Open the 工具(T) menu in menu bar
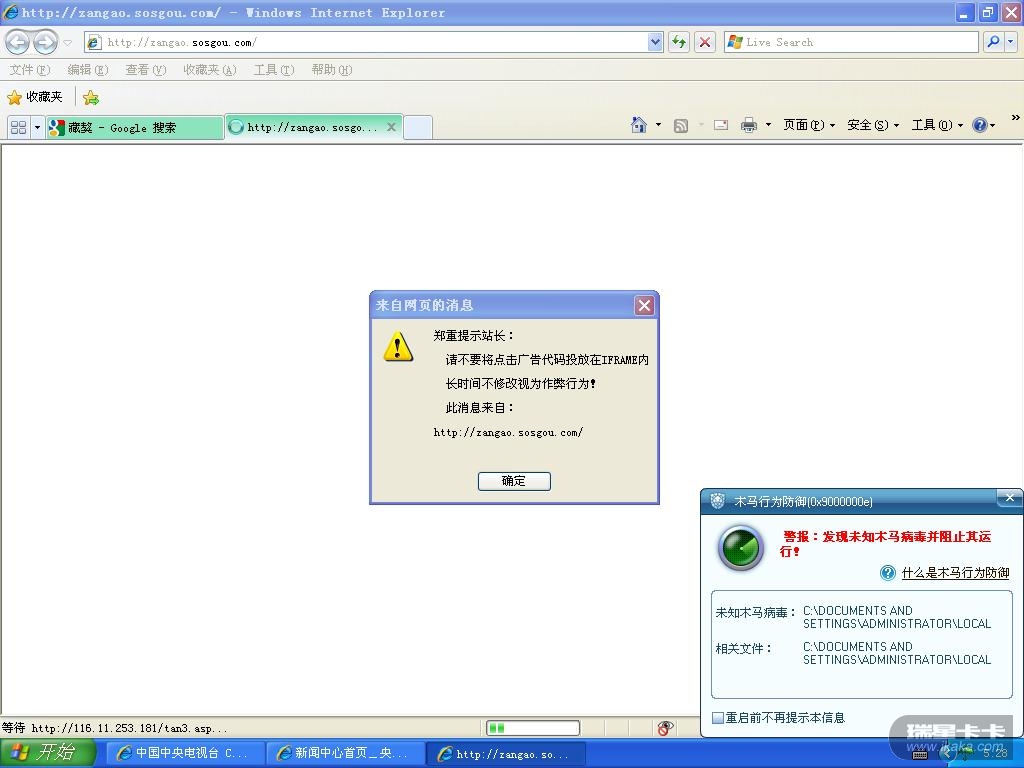1024x768 pixels. coord(274,70)
